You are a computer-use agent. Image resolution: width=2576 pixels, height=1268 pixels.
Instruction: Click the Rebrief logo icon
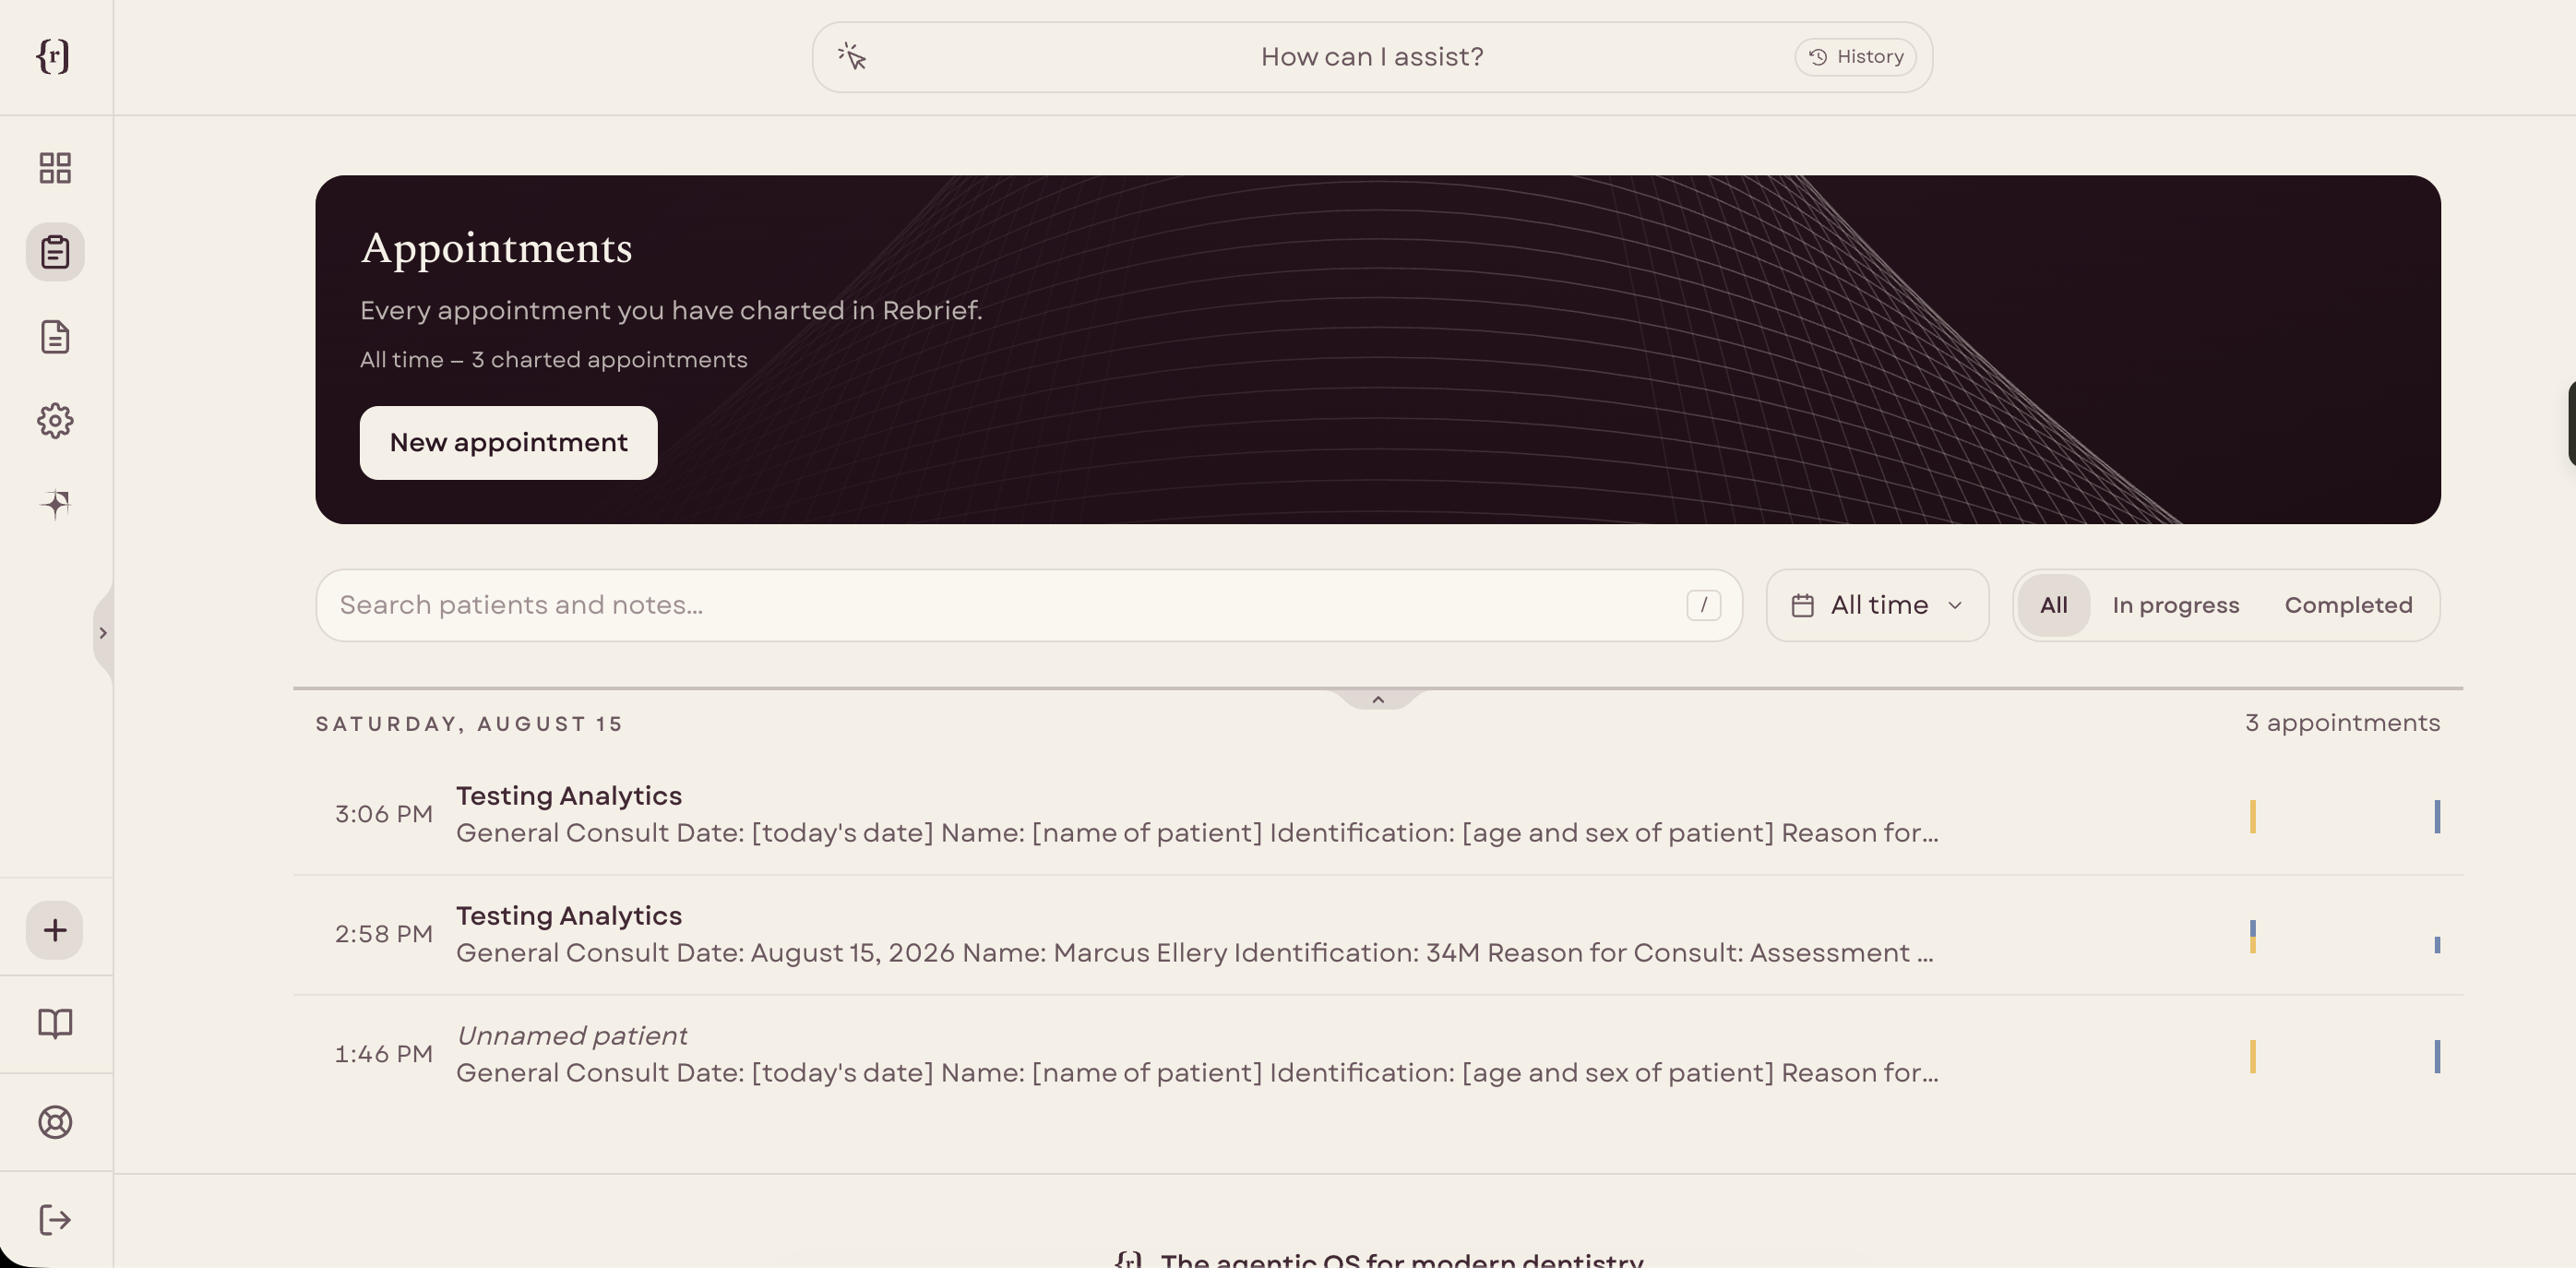[x=53, y=56]
